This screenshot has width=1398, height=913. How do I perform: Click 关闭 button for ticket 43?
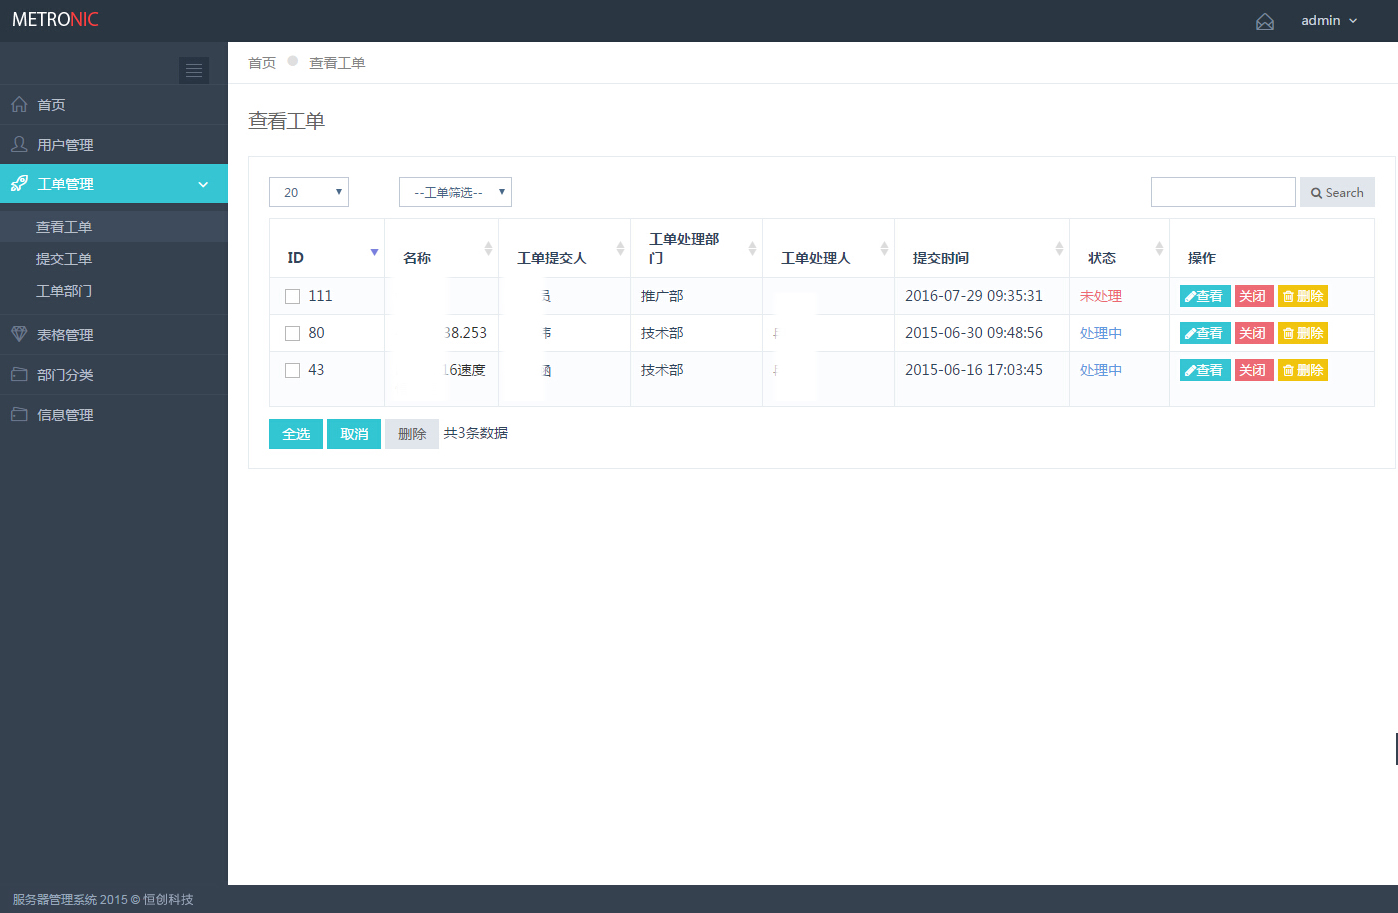pos(1254,370)
